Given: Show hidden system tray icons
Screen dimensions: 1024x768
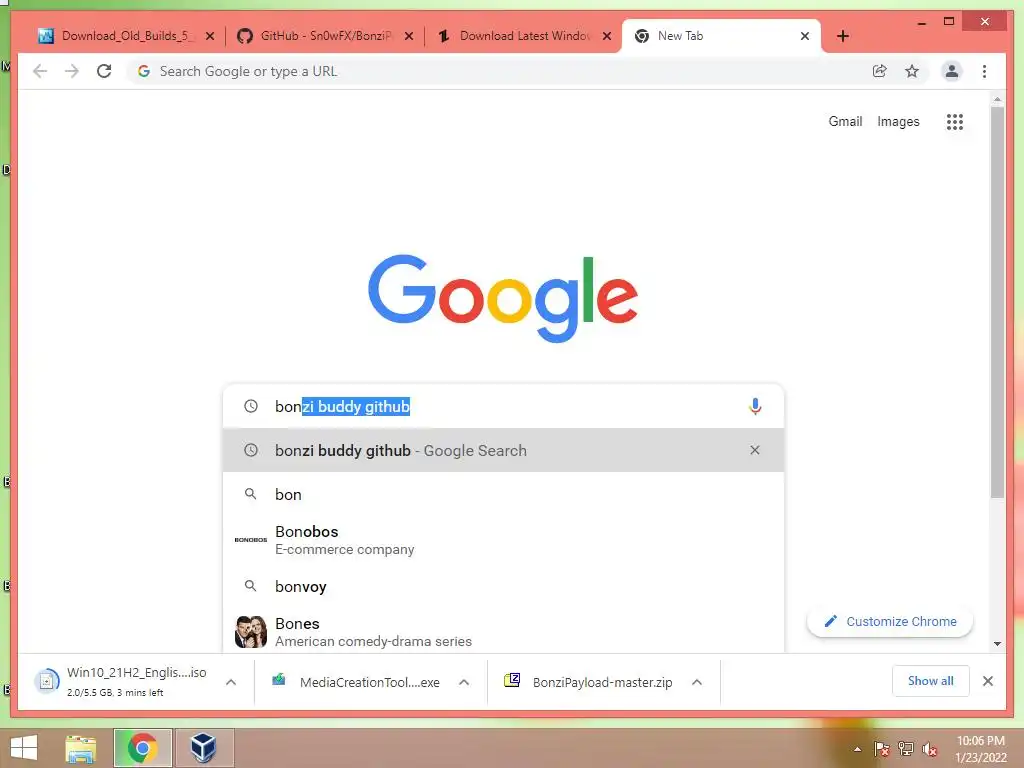Looking at the screenshot, I should 857,750.
